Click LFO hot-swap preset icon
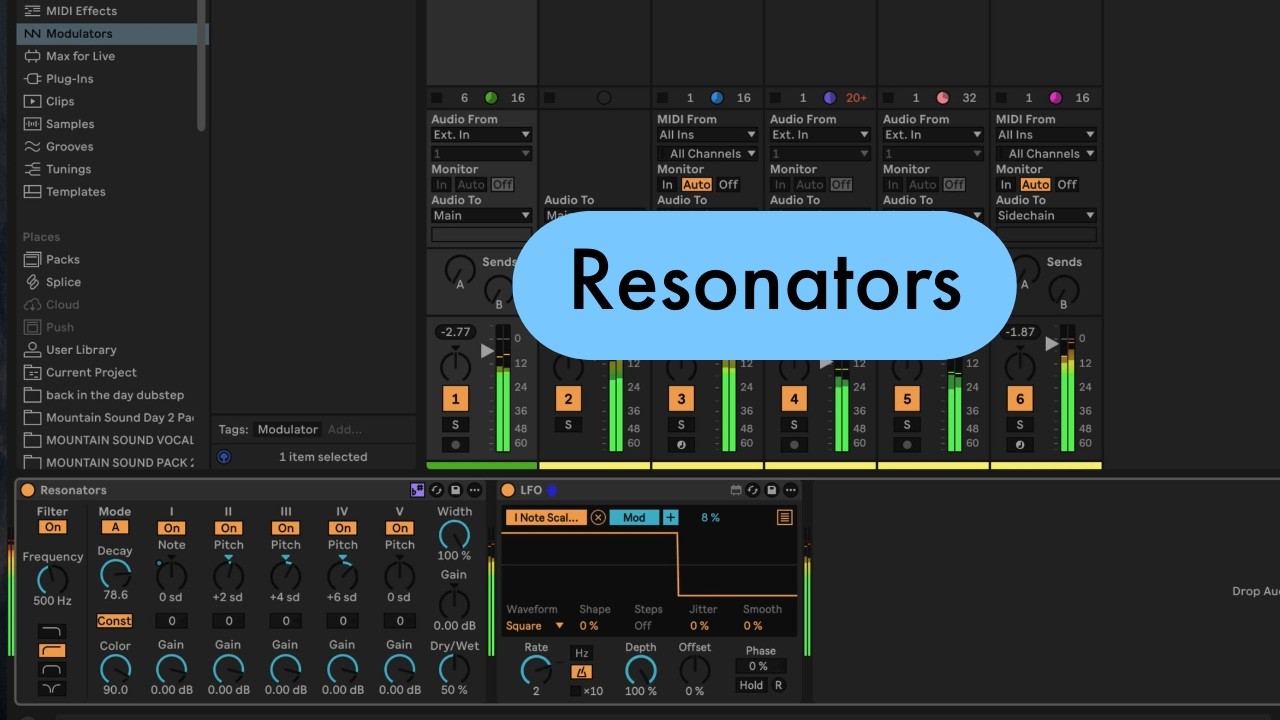This screenshot has width=1280, height=720. click(753, 490)
